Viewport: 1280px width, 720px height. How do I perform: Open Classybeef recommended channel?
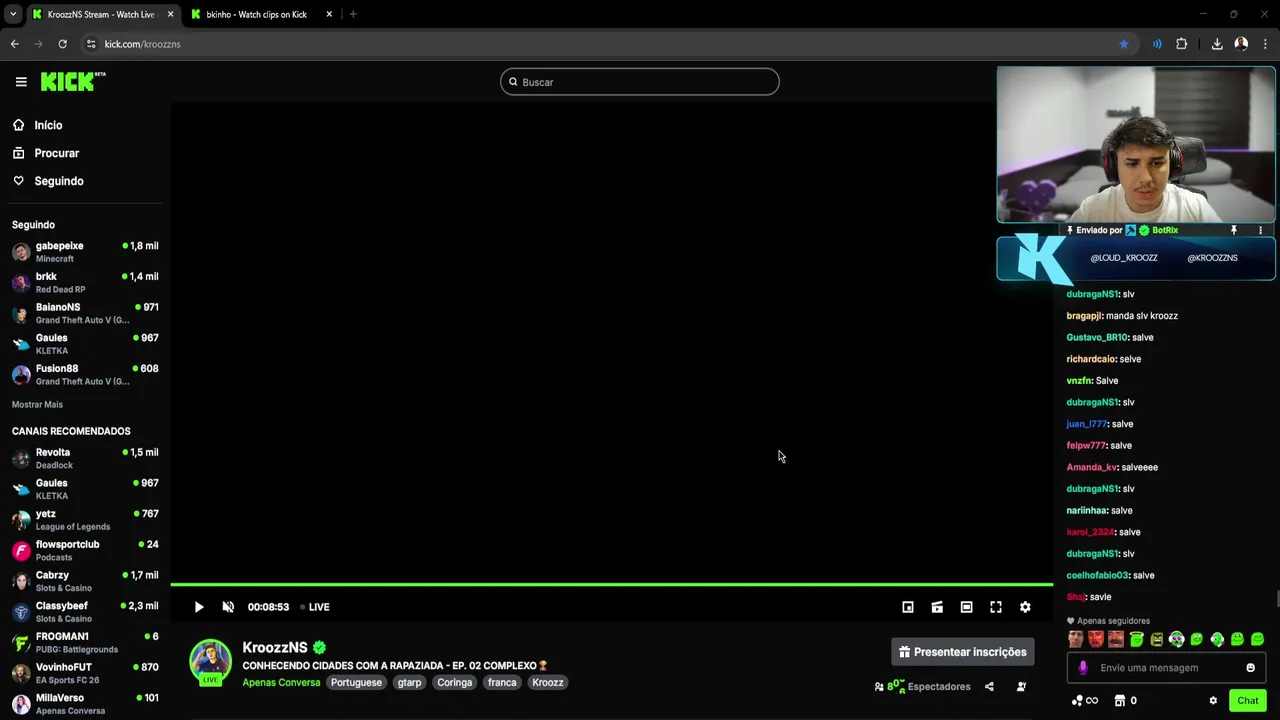(85, 611)
